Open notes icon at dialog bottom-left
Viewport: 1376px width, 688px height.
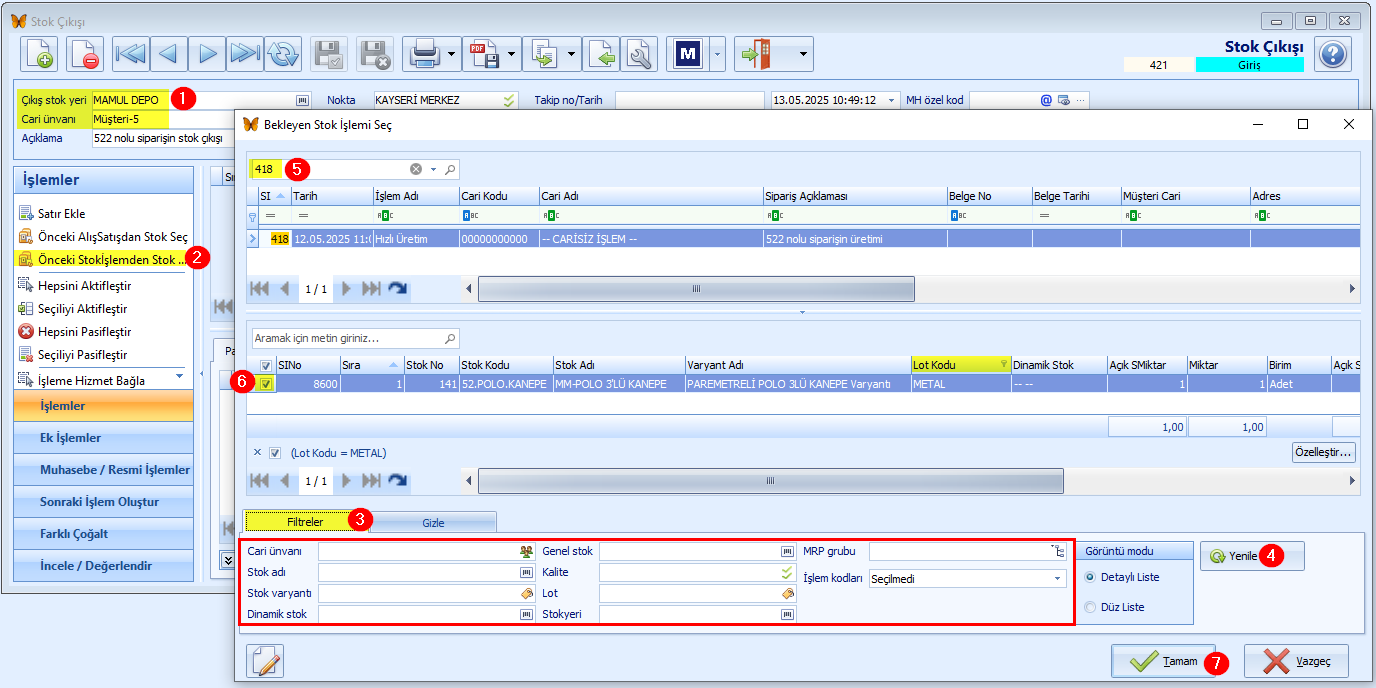[265, 661]
